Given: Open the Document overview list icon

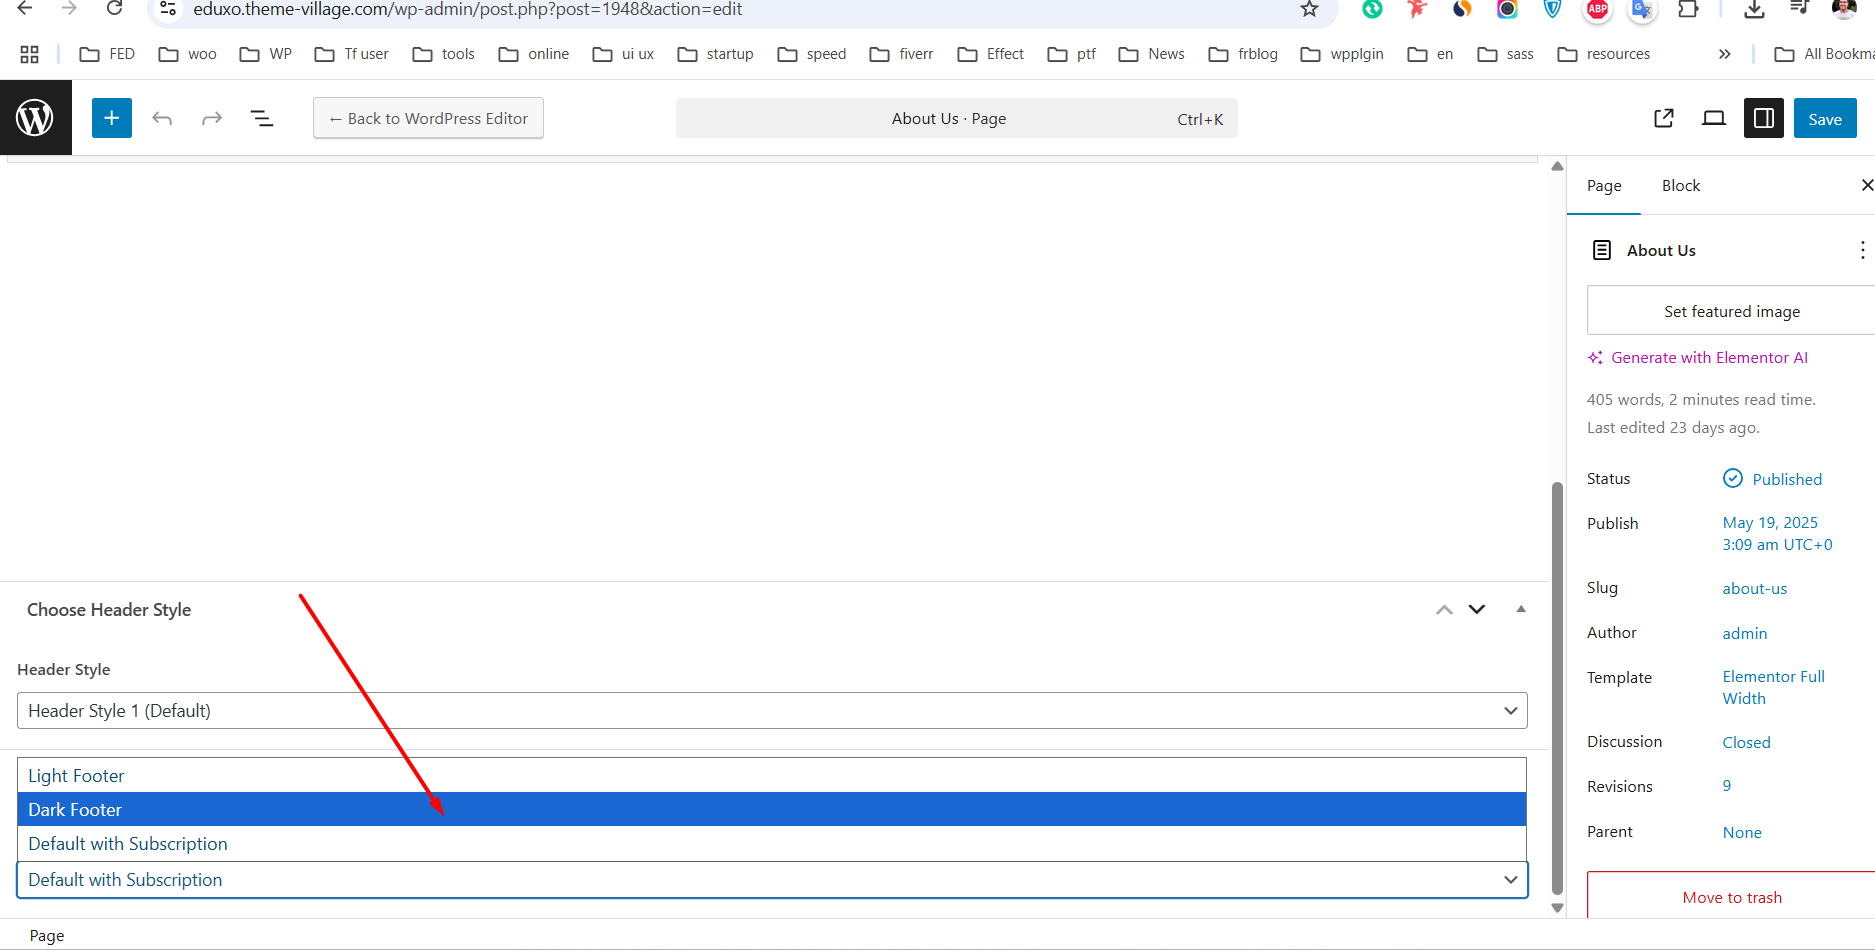Looking at the screenshot, I should point(262,117).
